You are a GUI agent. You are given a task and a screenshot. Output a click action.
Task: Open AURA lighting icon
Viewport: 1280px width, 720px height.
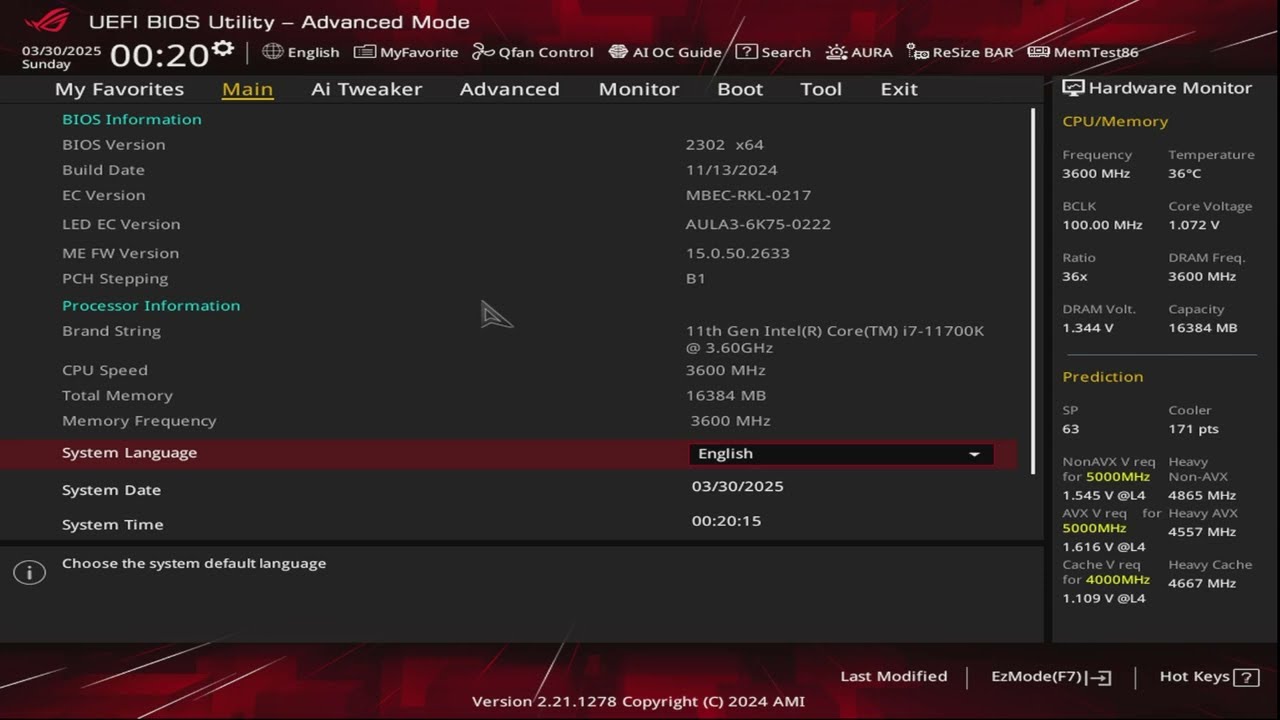[836, 52]
